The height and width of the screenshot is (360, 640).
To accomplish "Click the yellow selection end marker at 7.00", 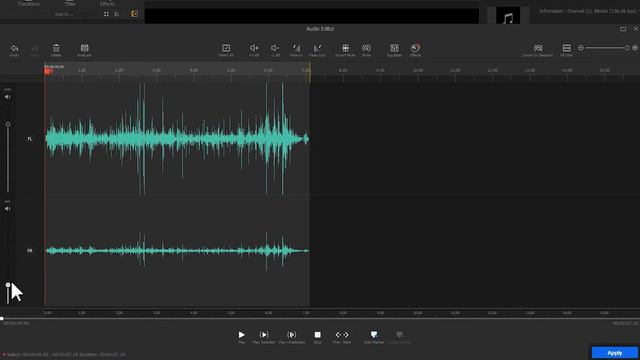I will coord(310,72).
